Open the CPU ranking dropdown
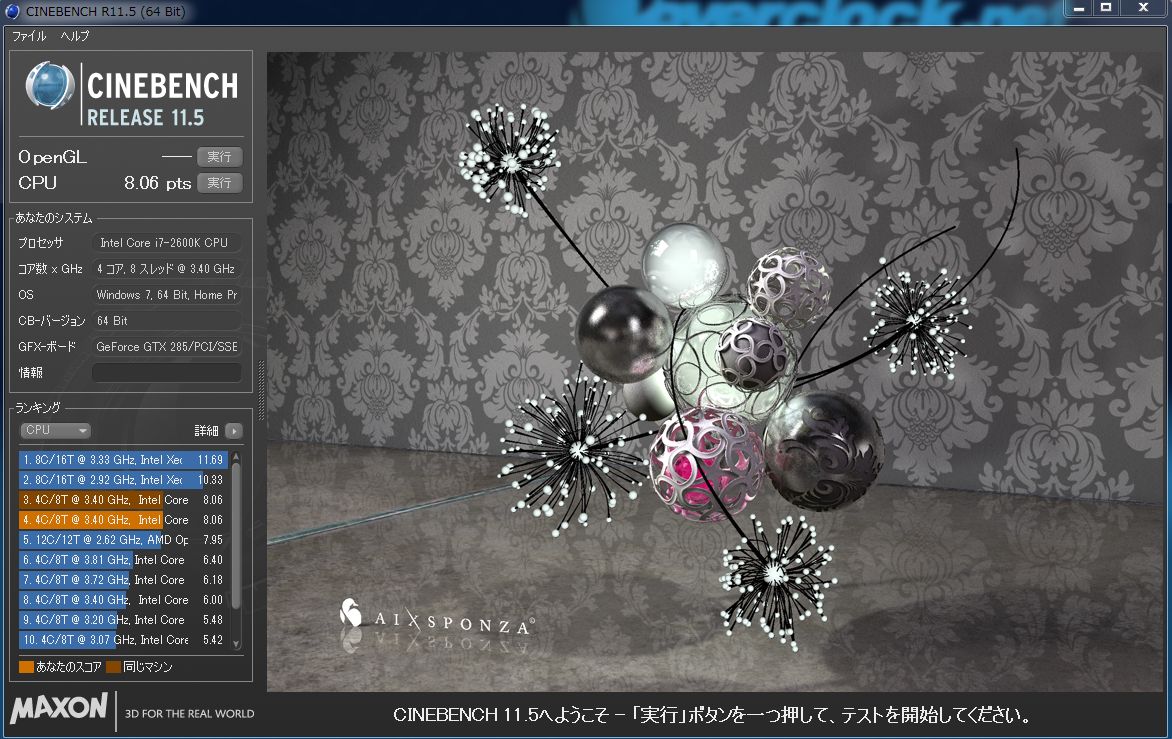 tap(55, 430)
